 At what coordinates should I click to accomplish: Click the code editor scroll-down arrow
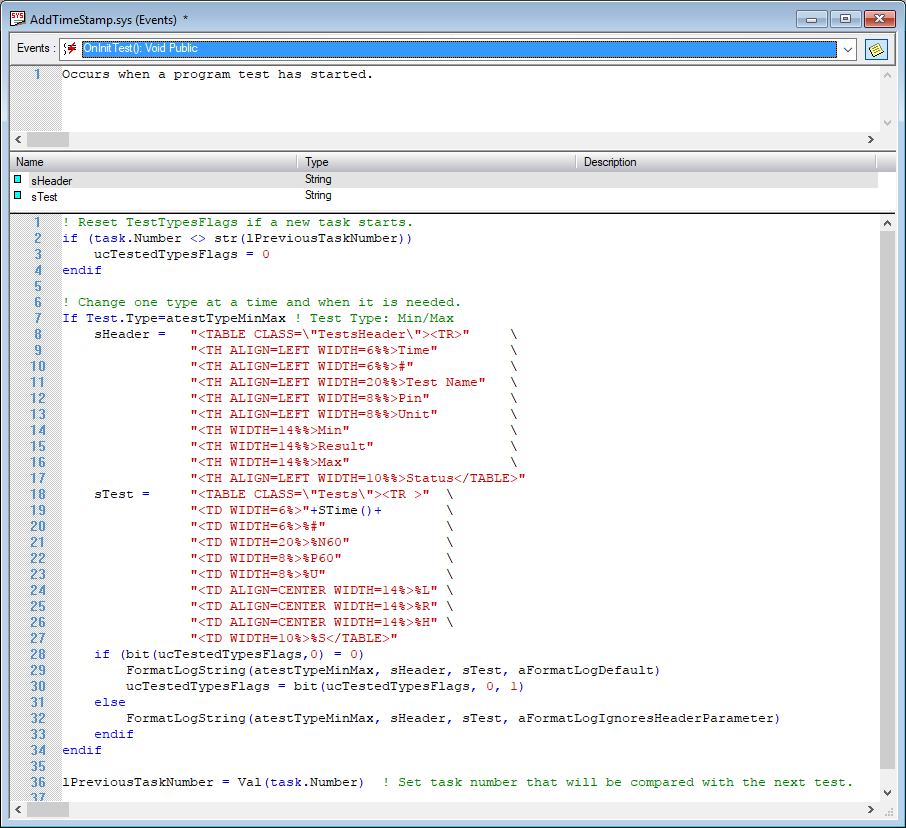887,792
